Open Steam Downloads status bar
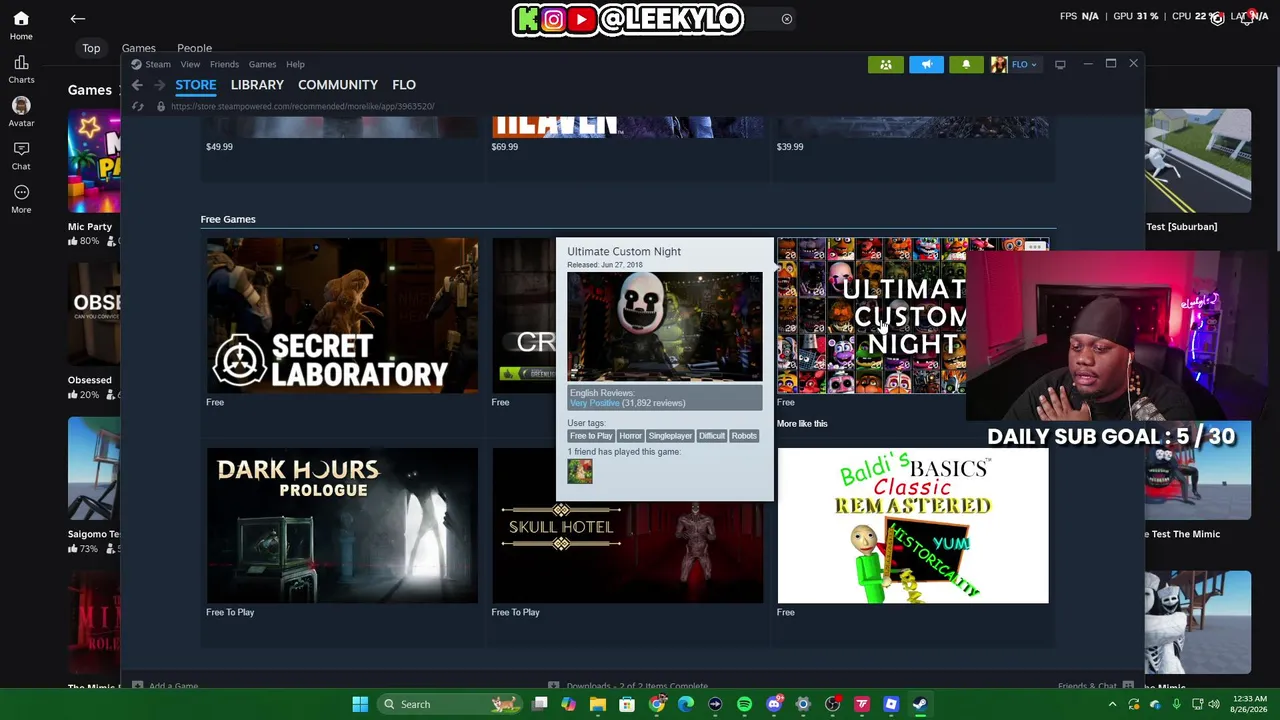Viewport: 1280px width, 720px height. [628, 686]
